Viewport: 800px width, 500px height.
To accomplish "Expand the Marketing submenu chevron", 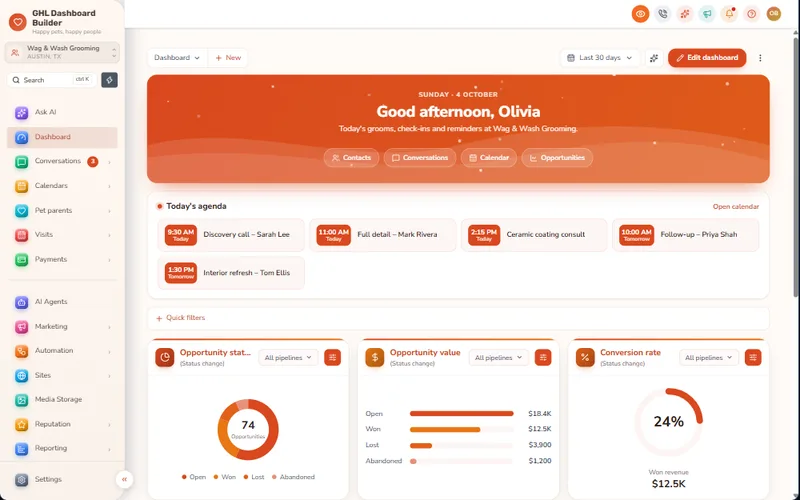I will tap(109, 327).
